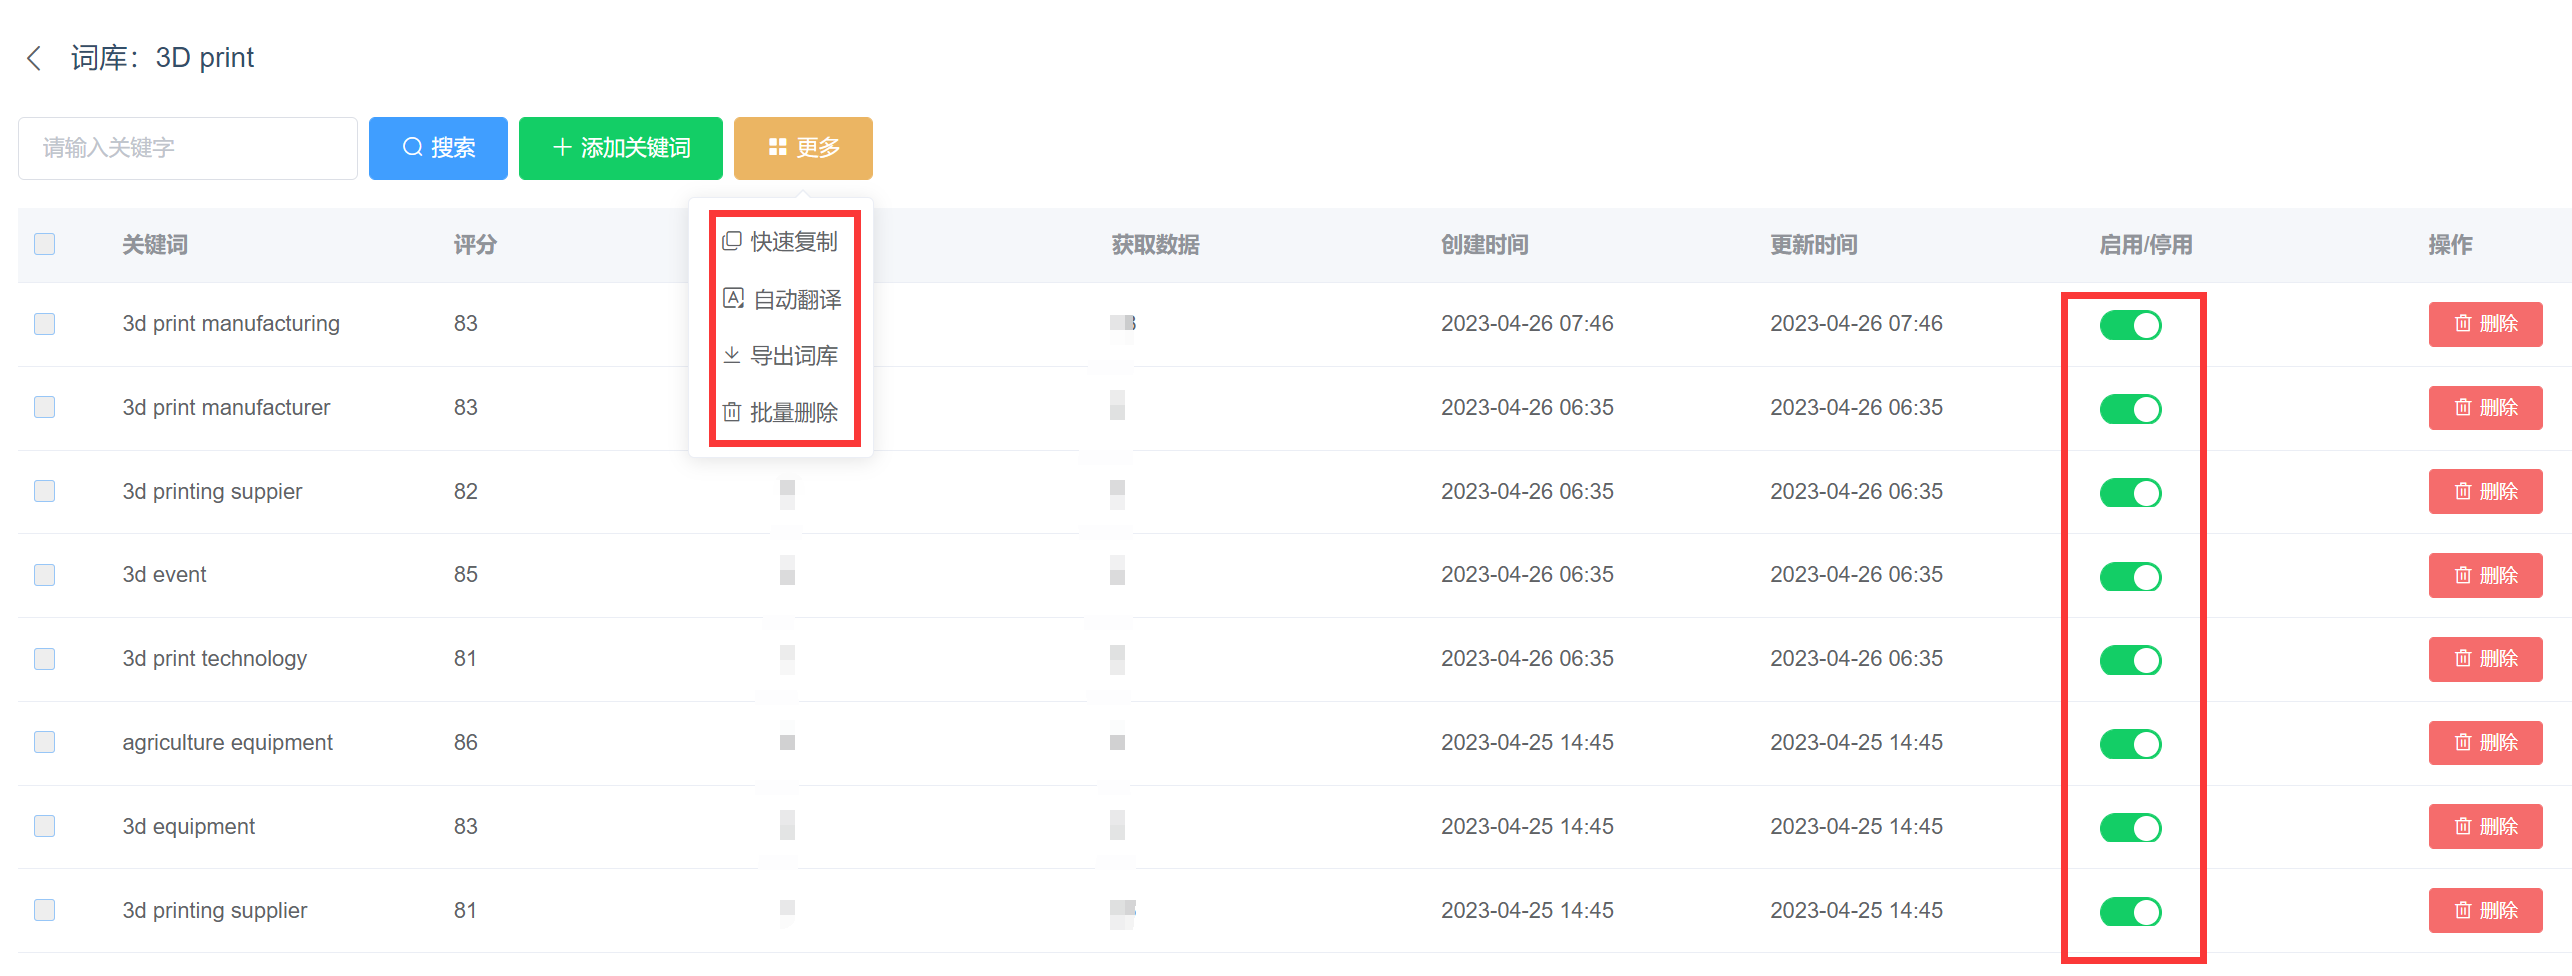Click the 获取数据 column header

(1155, 245)
